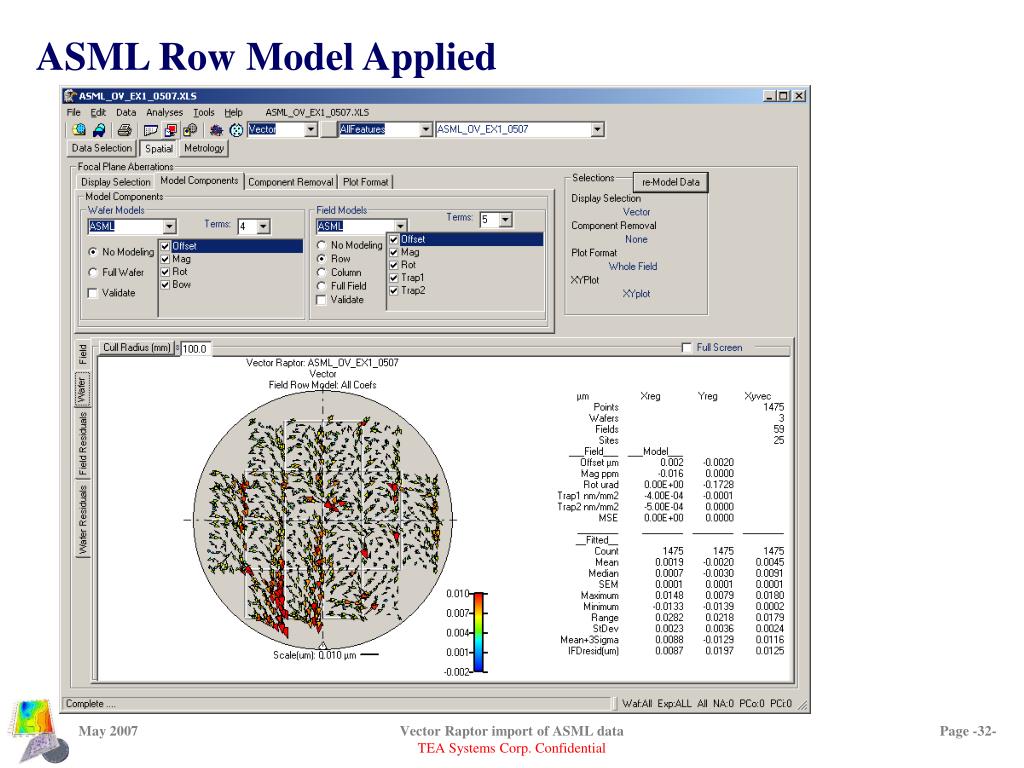Viewport: 1024px width, 768px height.
Task: Click the re-Model Data button
Action: [x=671, y=182]
